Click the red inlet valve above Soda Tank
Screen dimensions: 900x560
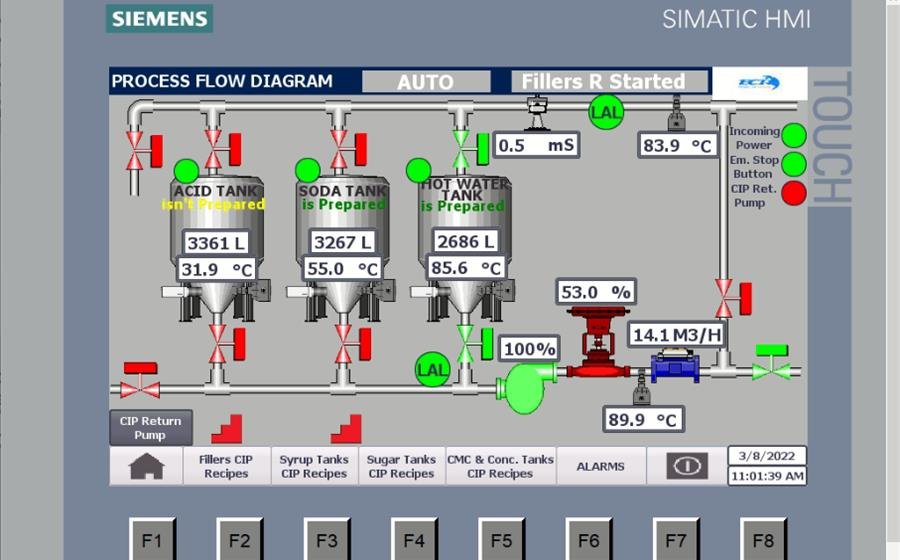347,149
